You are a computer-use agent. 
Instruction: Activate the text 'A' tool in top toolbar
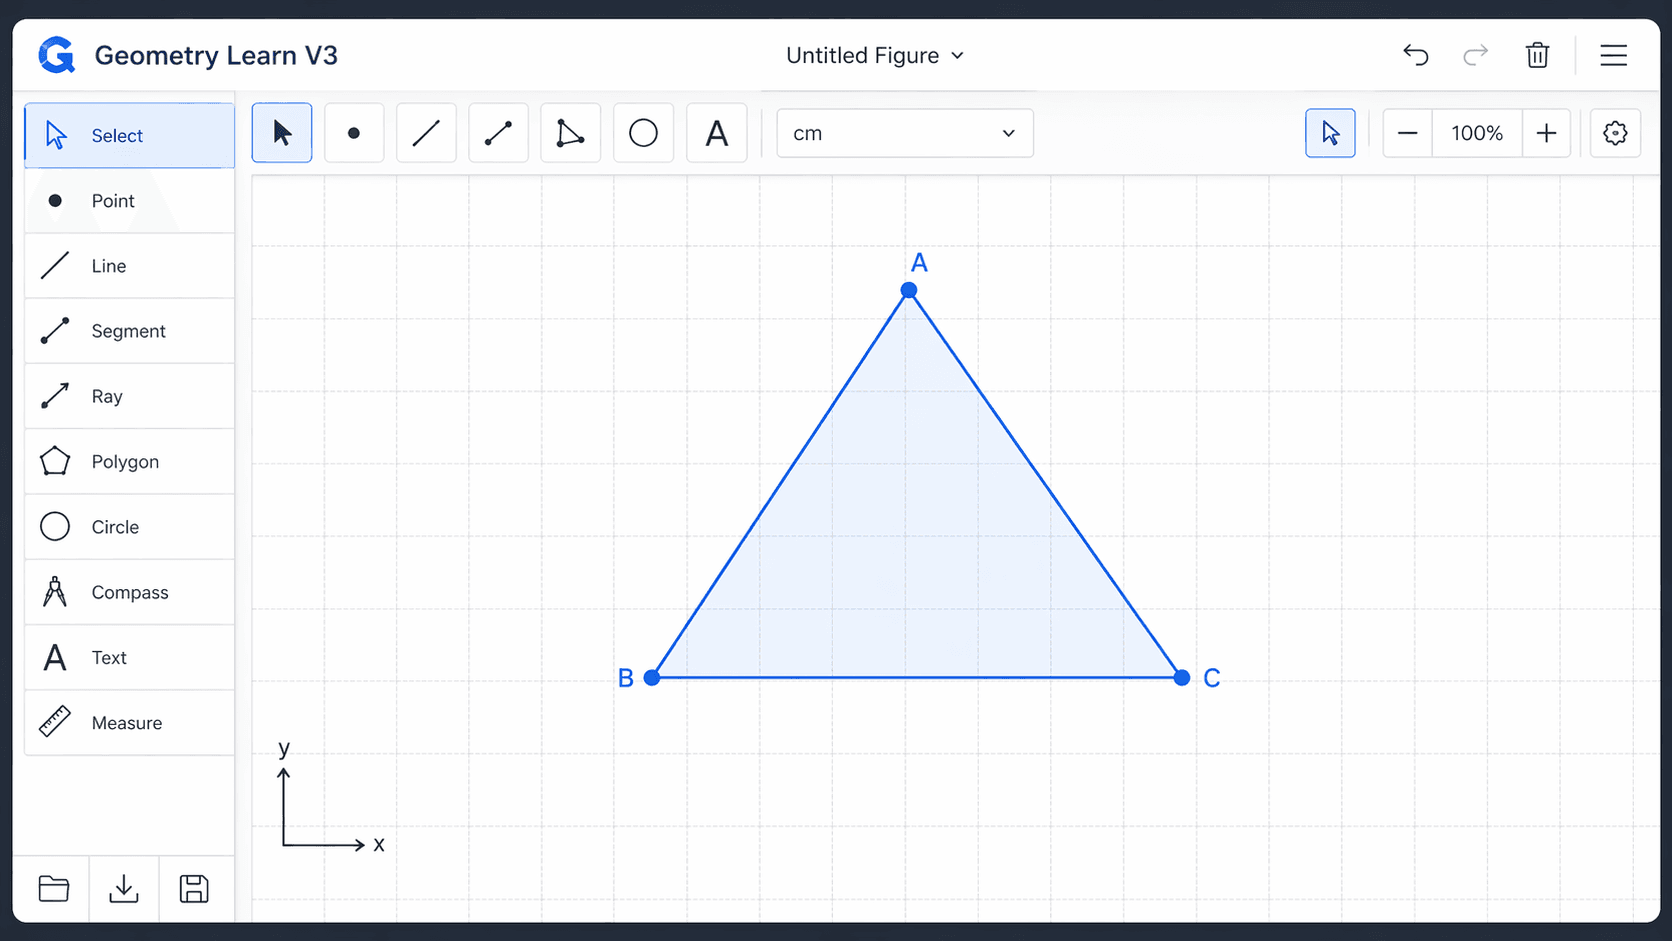pos(716,133)
